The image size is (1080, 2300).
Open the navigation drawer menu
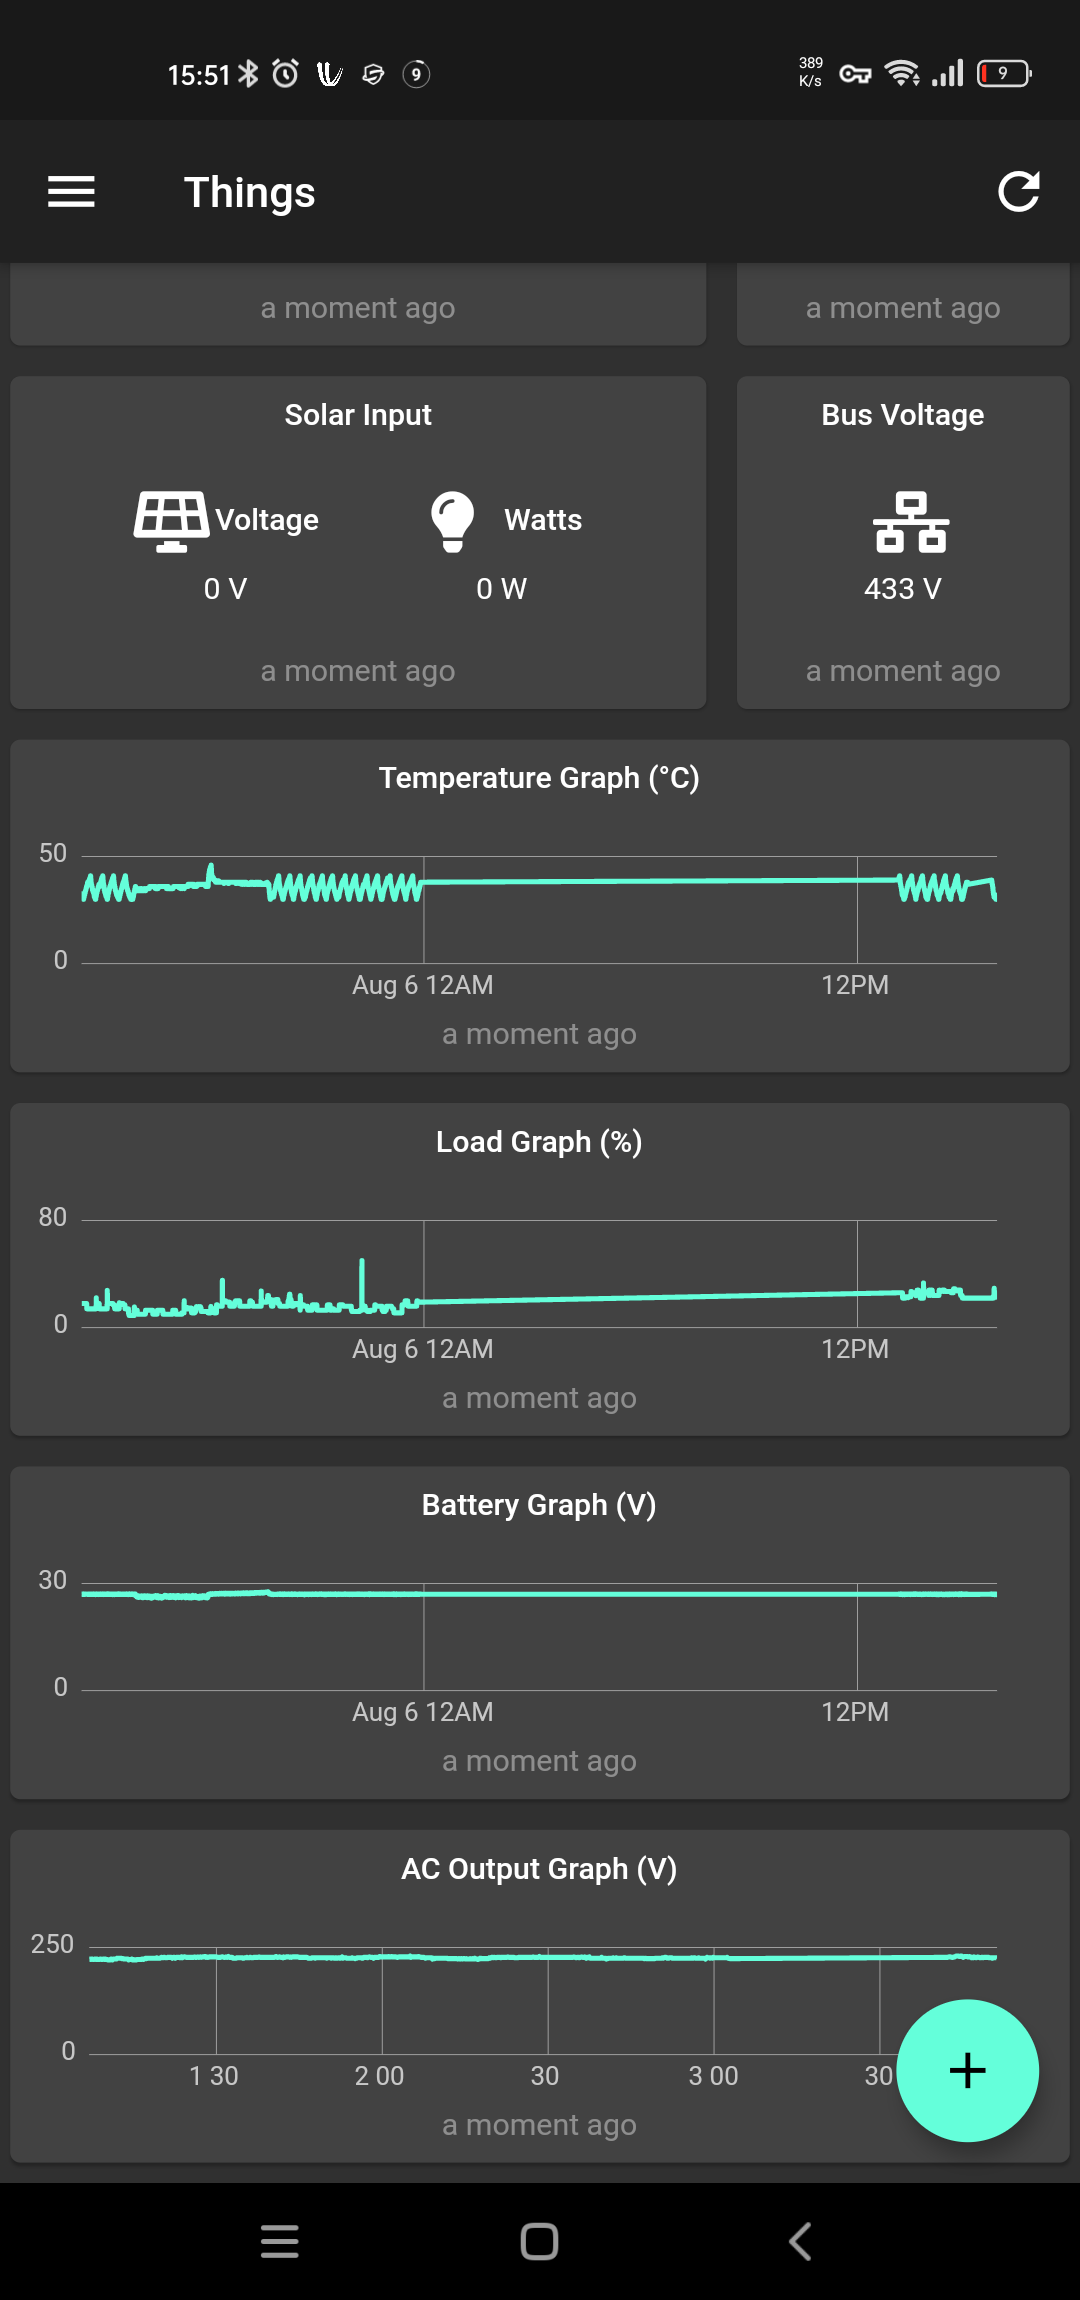coord(70,191)
